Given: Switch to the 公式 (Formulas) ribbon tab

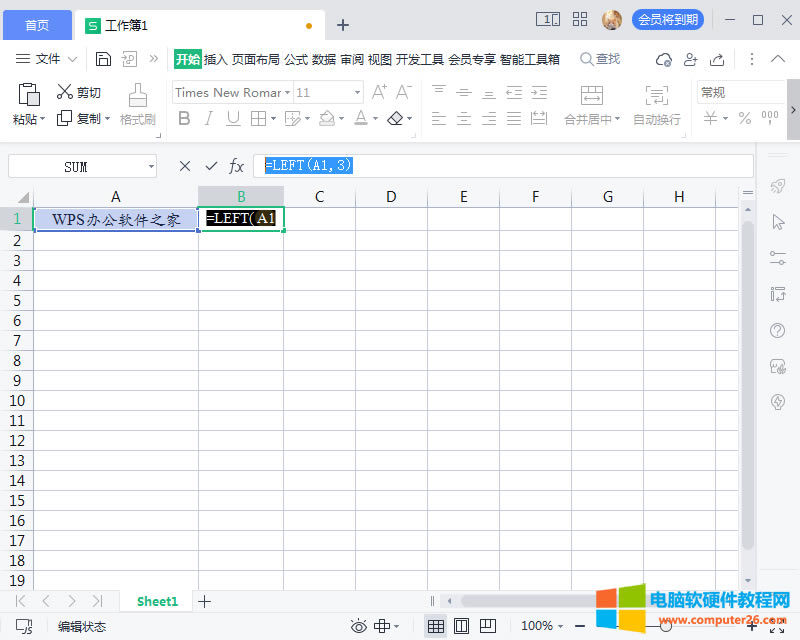Looking at the screenshot, I should 296,59.
